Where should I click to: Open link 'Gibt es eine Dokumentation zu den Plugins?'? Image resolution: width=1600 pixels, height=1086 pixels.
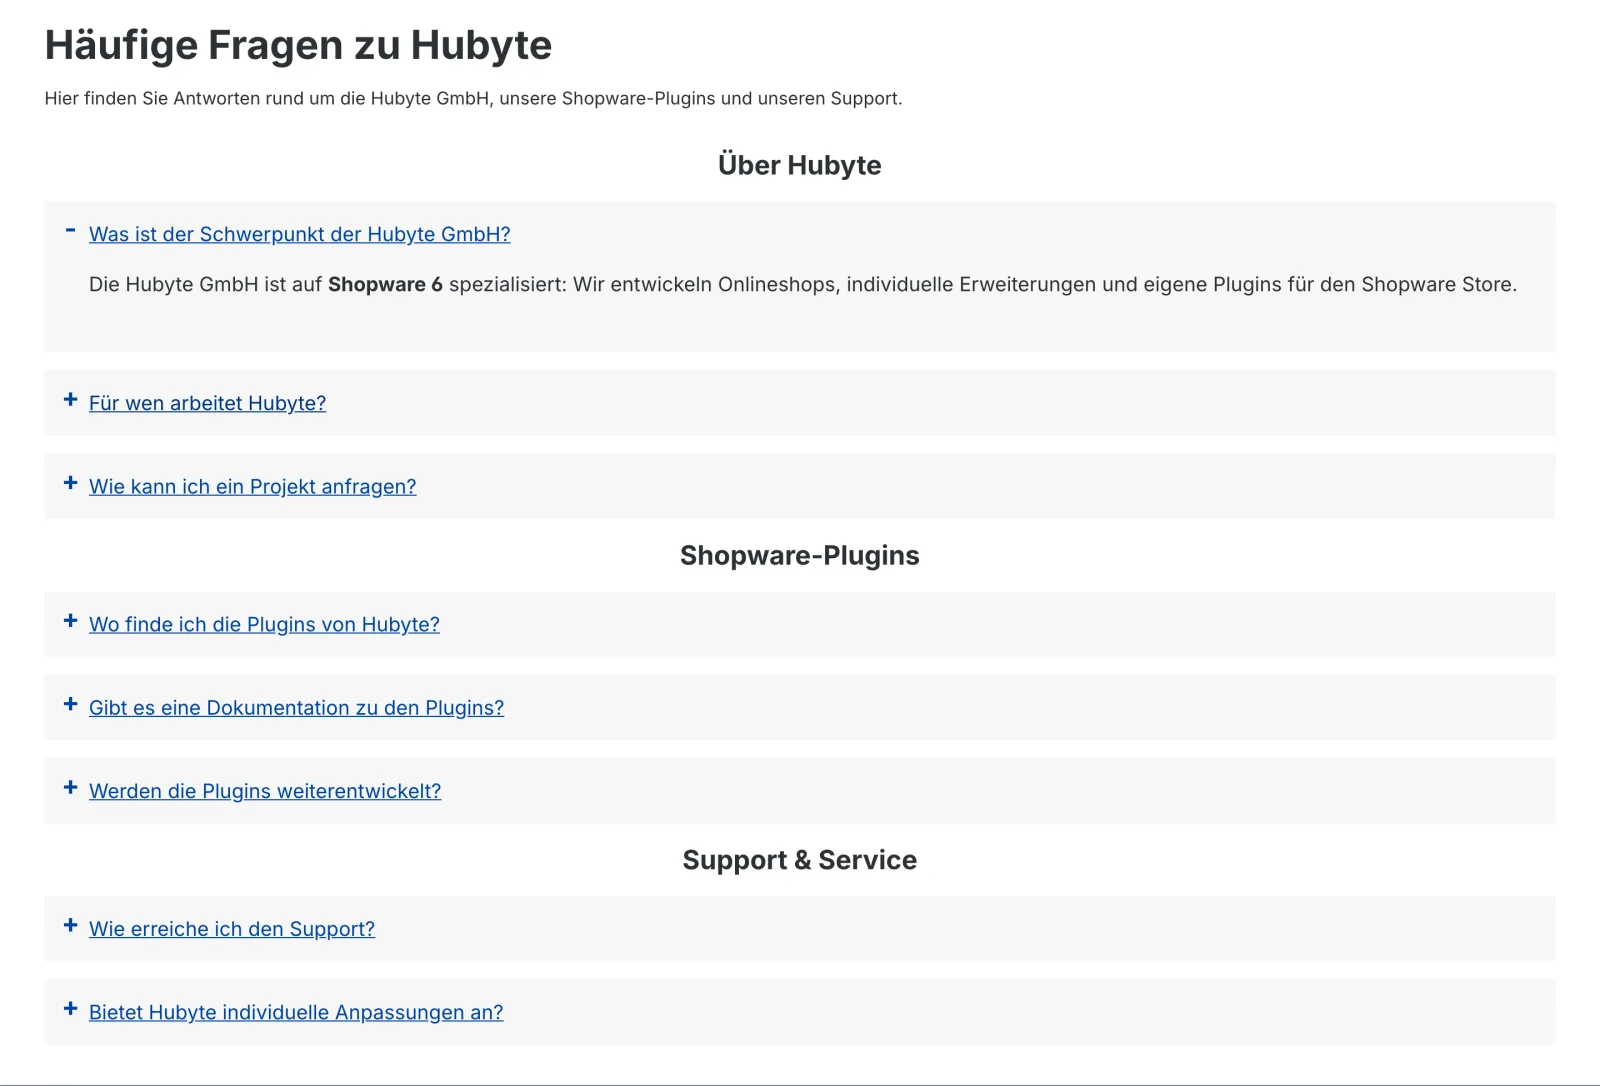(x=296, y=708)
